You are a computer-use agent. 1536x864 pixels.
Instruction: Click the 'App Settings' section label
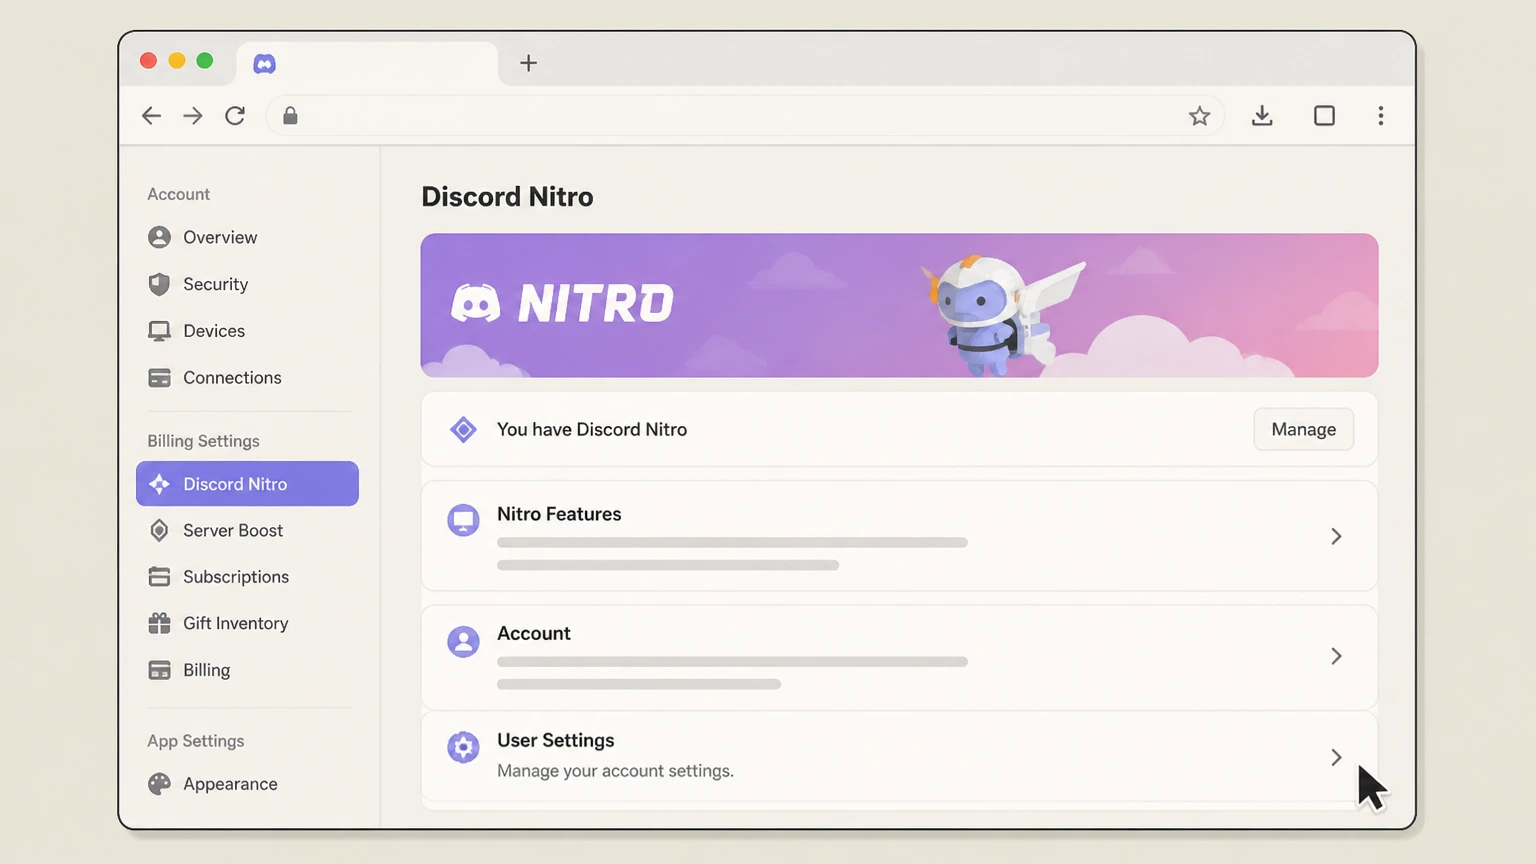click(196, 741)
